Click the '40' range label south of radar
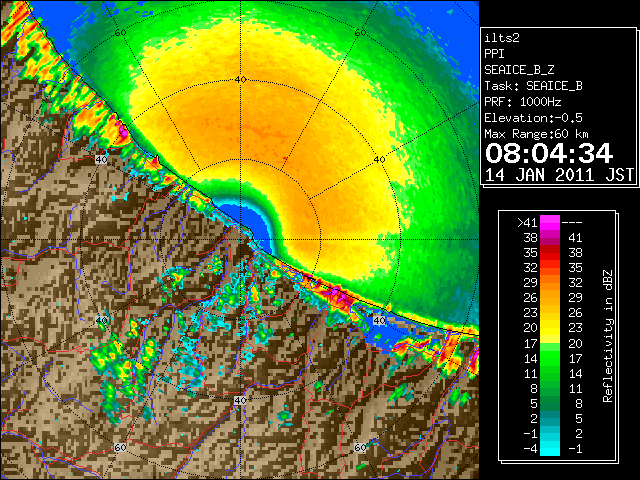 (x=240, y=400)
